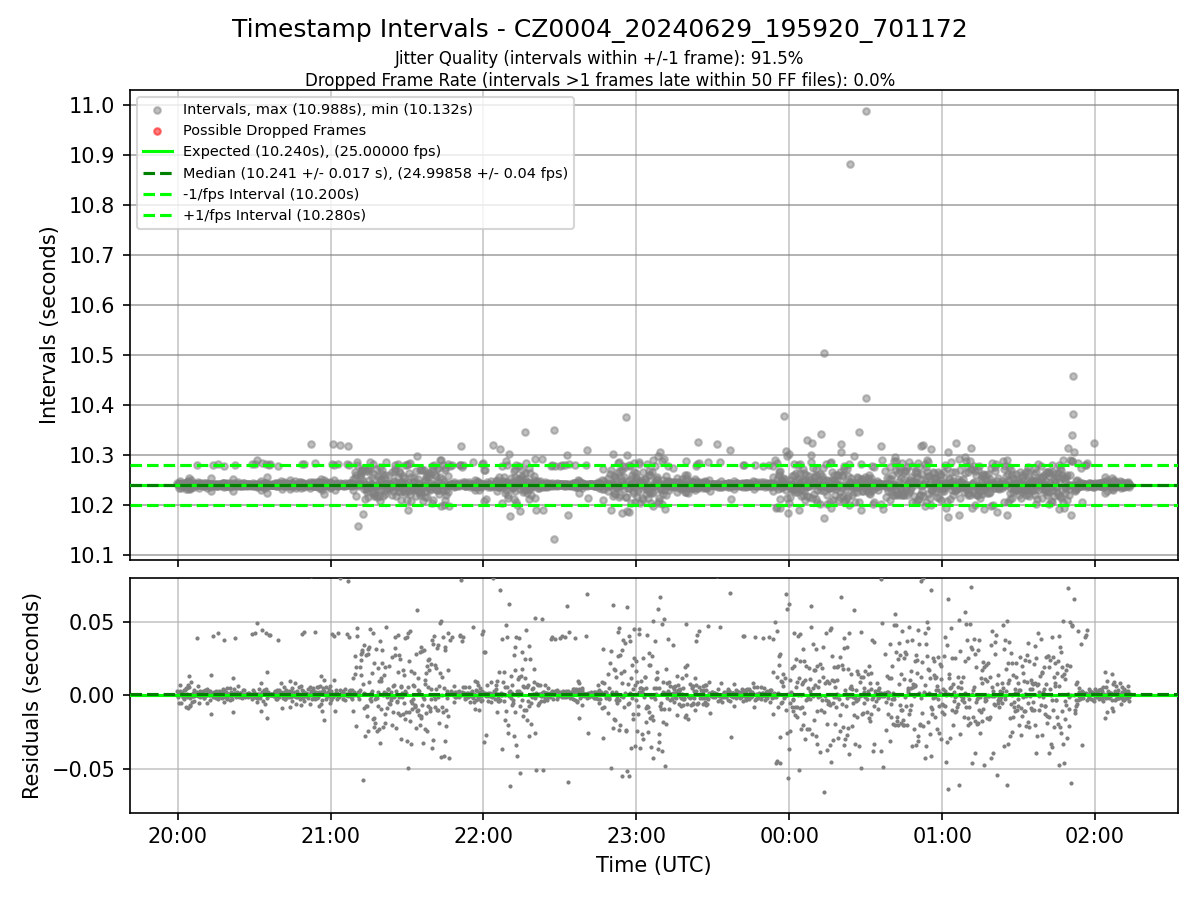
Task: Click the 'Jitter Quality' subtitle line
Action: click(599, 58)
